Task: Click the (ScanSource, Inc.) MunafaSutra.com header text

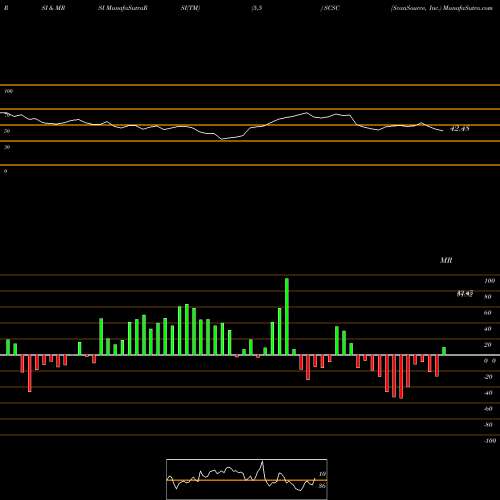Action: click(442, 8)
